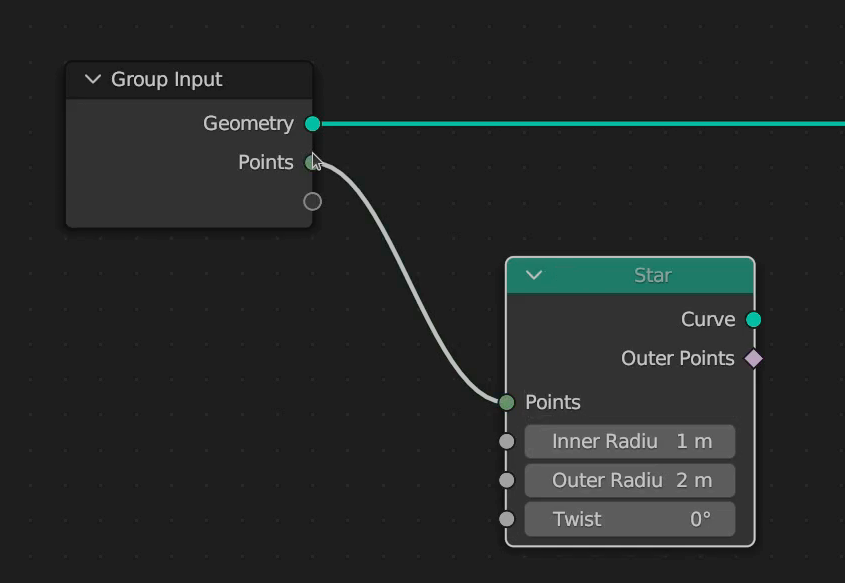
Task: Collapse the Star node
Action: click(534, 275)
